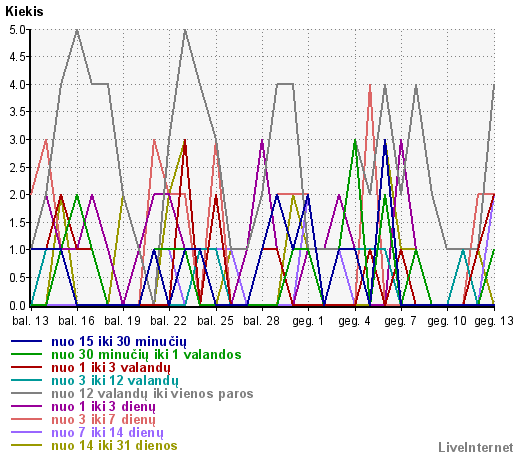Click the 4.5 y-axis value
Screen dimensions: 520x457
[18, 57]
